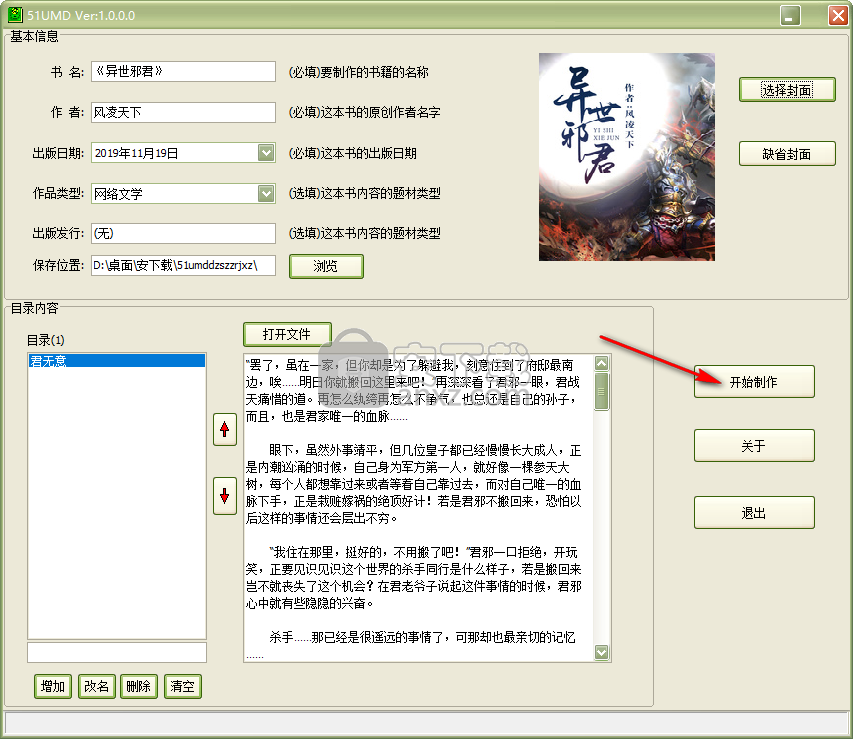
Task: Click the text preview scrollbar thumb
Action: click(x=602, y=391)
